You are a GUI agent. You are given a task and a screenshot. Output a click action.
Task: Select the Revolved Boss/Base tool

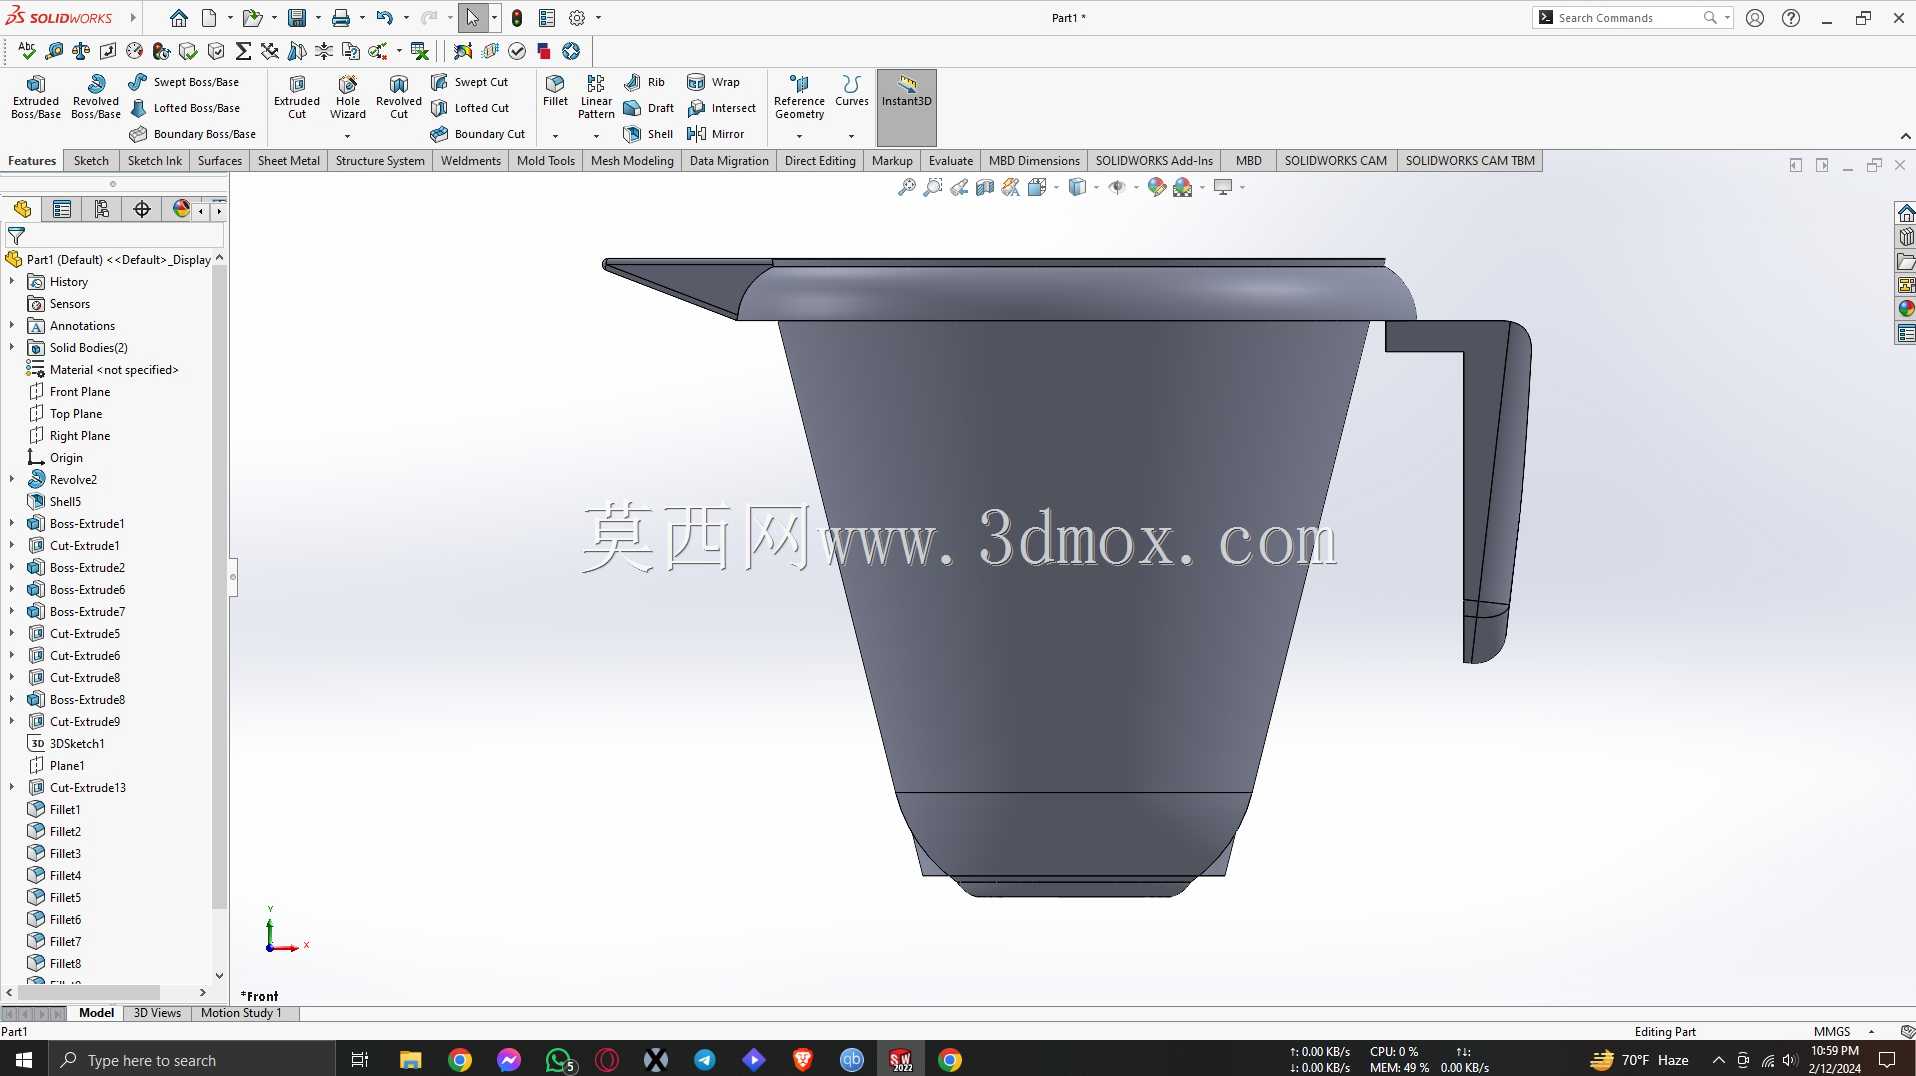[96, 97]
